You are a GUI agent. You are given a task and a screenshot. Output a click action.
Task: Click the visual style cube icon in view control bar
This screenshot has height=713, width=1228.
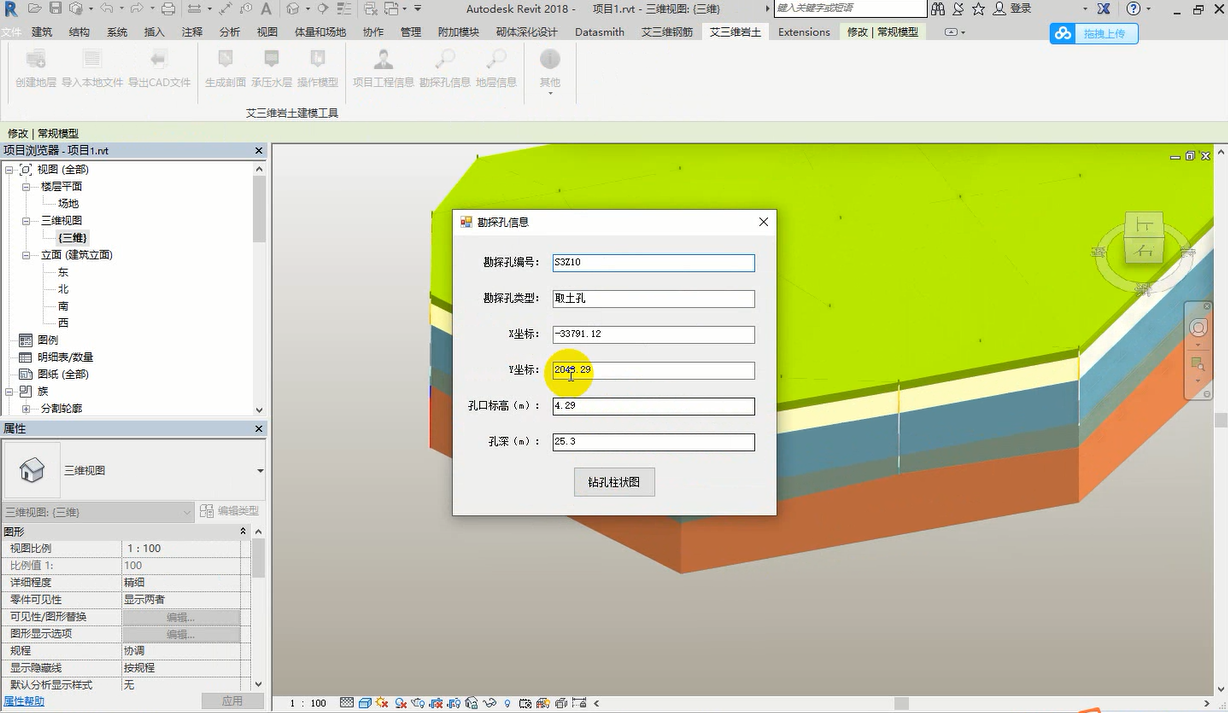[365, 703]
